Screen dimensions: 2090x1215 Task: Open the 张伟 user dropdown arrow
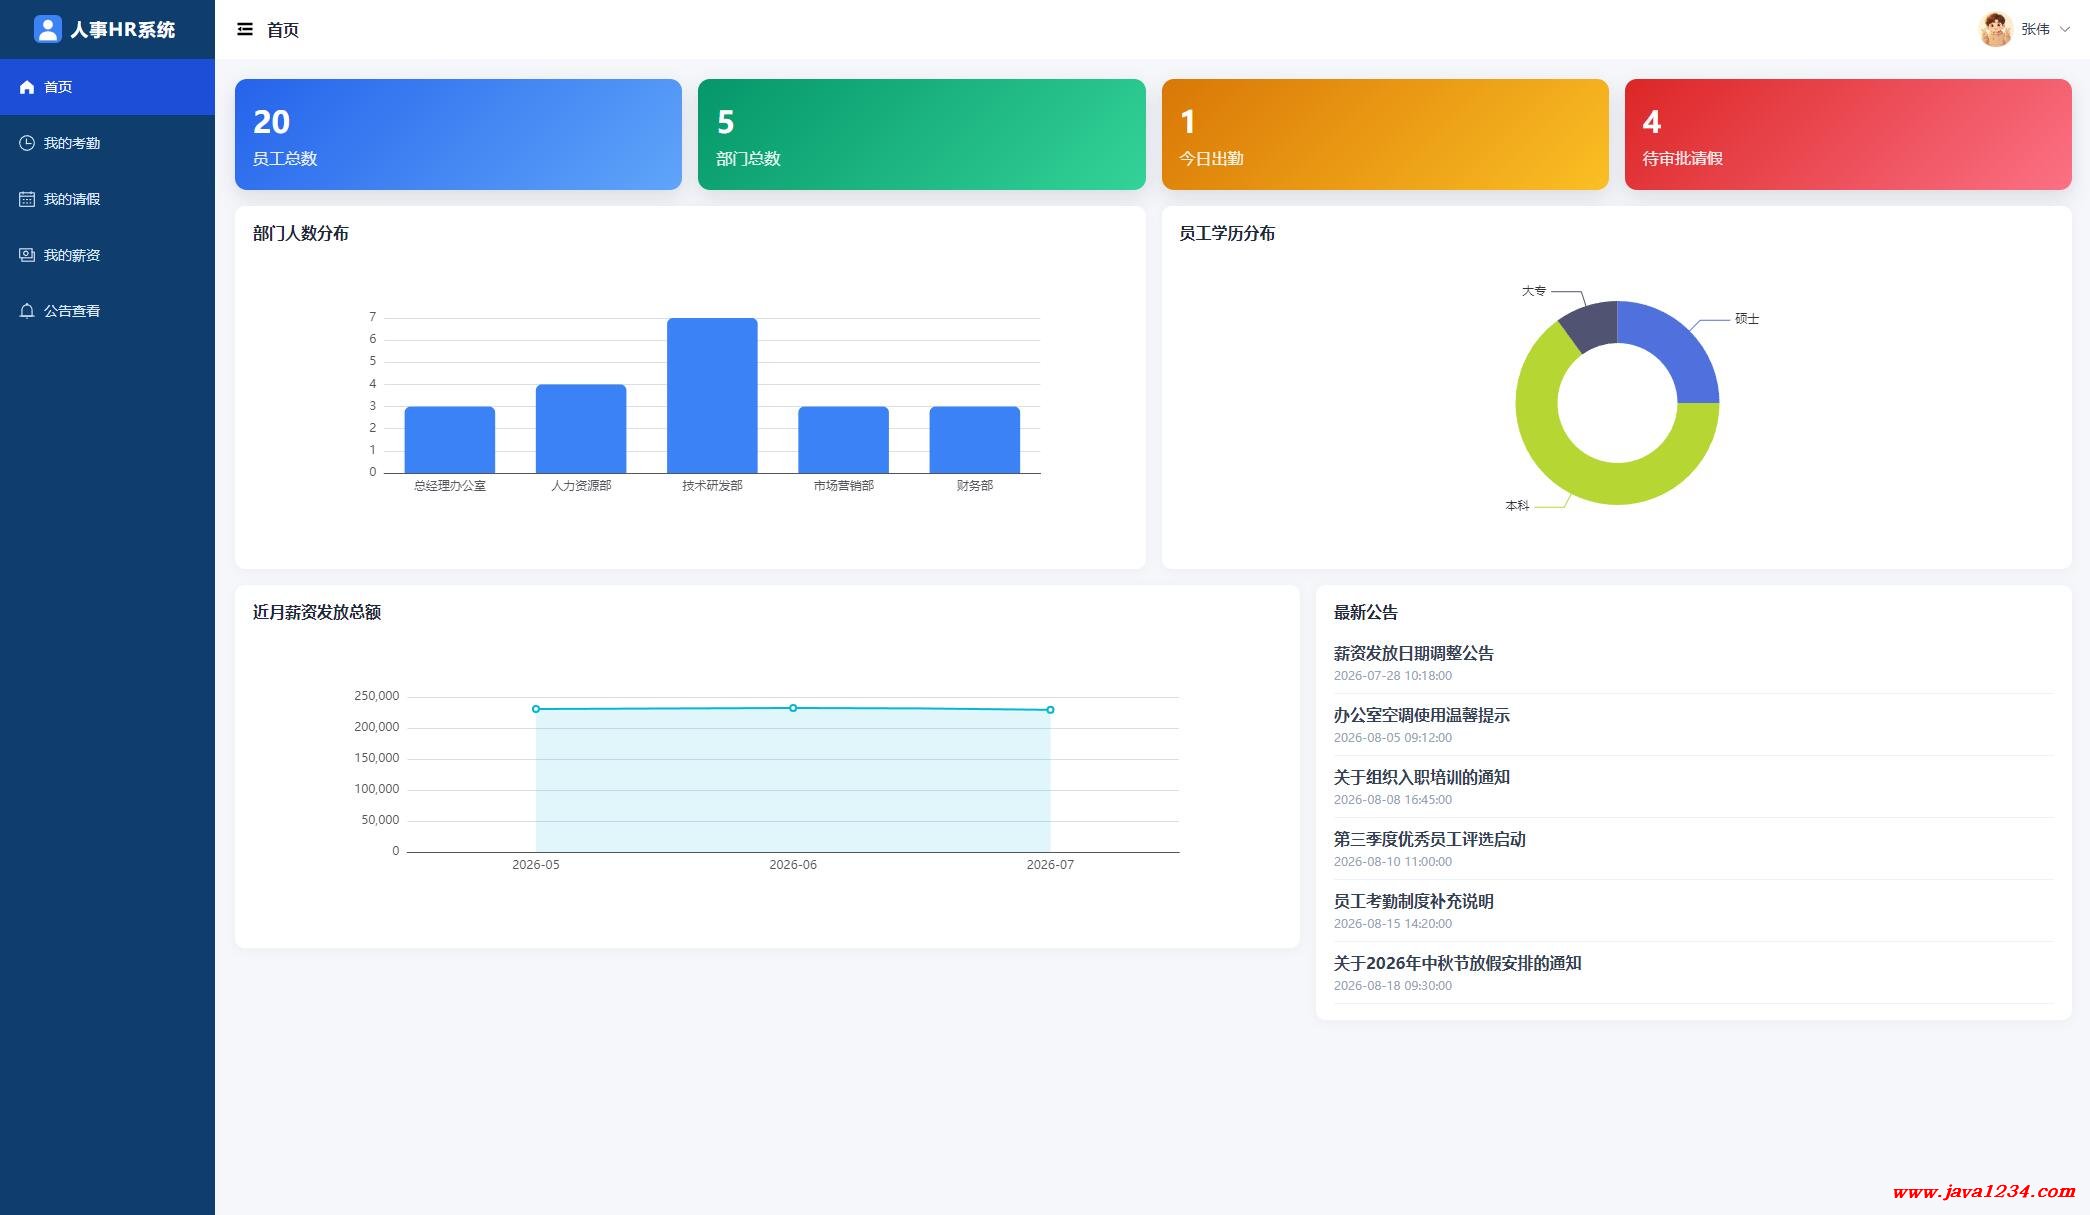[2065, 29]
